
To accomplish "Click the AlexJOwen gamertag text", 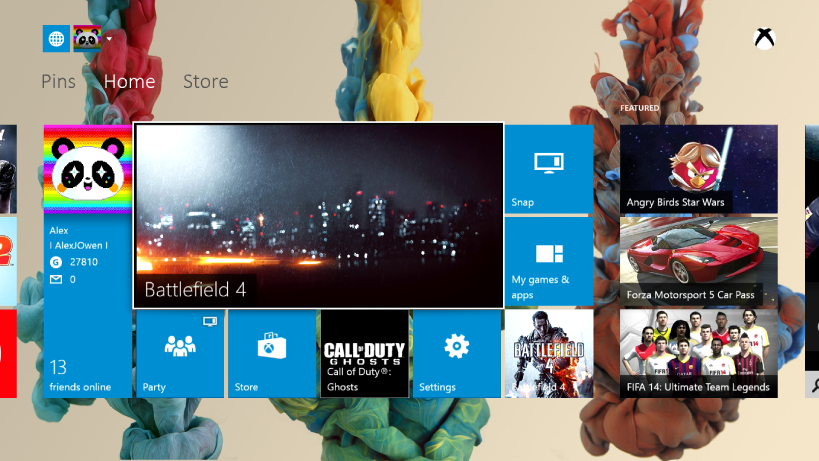I will (79, 245).
